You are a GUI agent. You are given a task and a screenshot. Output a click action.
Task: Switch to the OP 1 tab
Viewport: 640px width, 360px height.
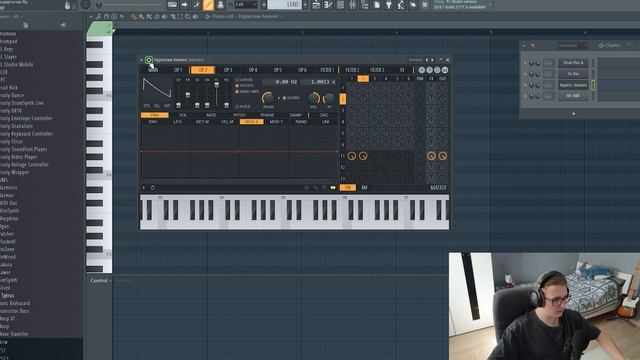pos(178,70)
